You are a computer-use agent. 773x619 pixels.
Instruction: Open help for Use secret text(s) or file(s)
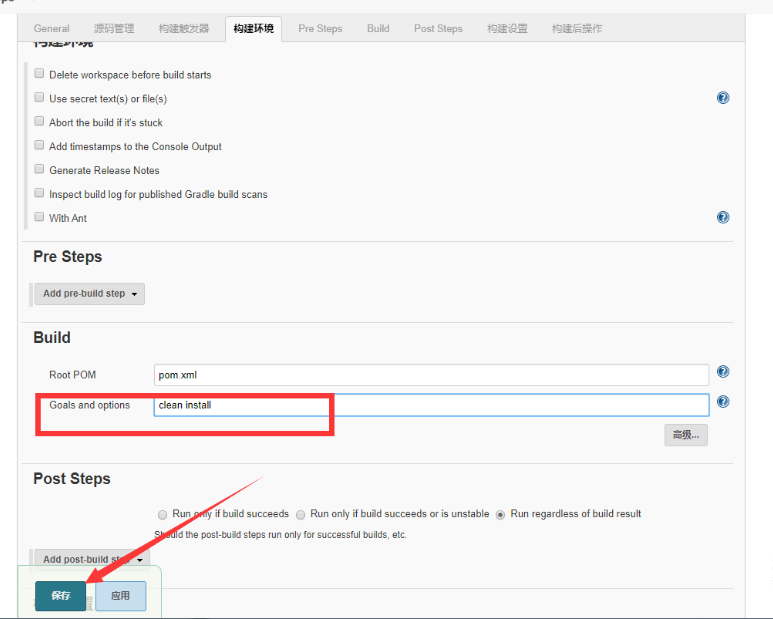click(x=723, y=98)
